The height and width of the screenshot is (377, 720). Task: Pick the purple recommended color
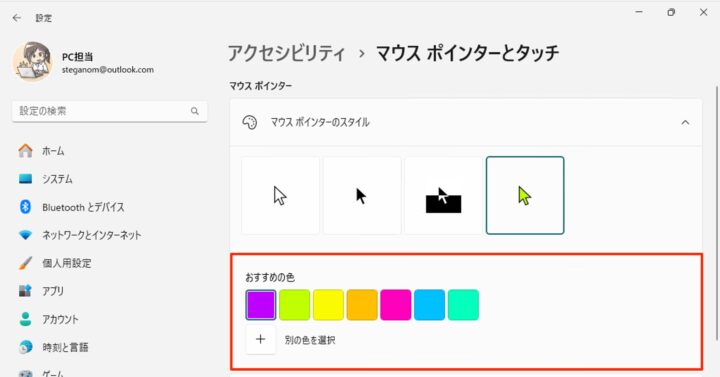(261, 304)
